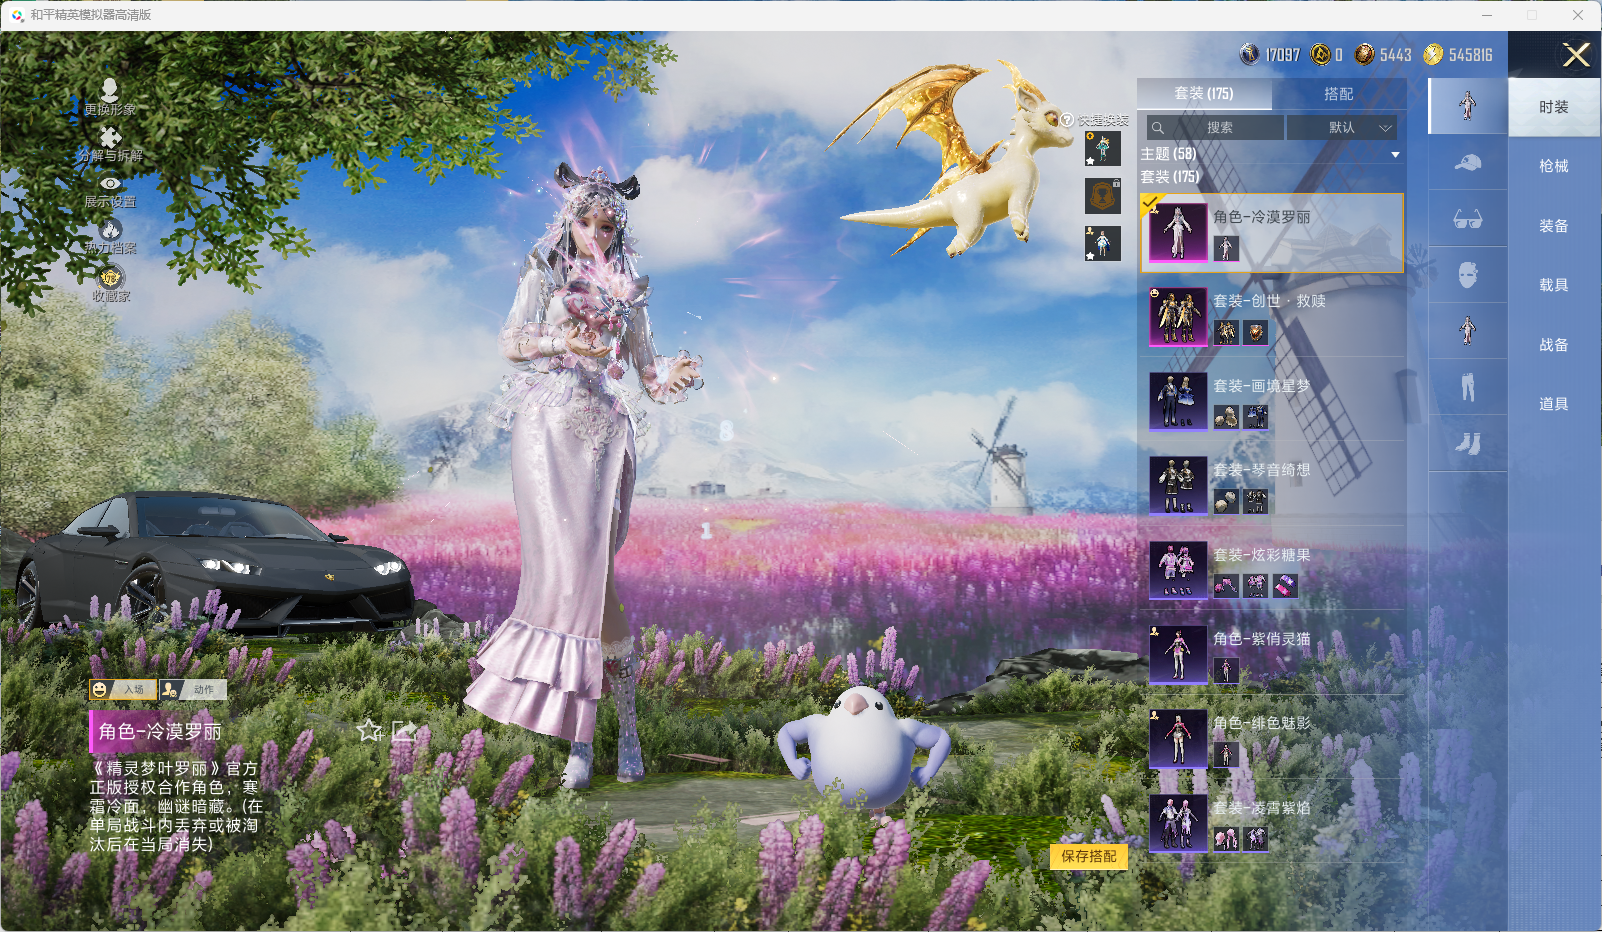Switch to the 搭配 tab

click(1338, 94)
